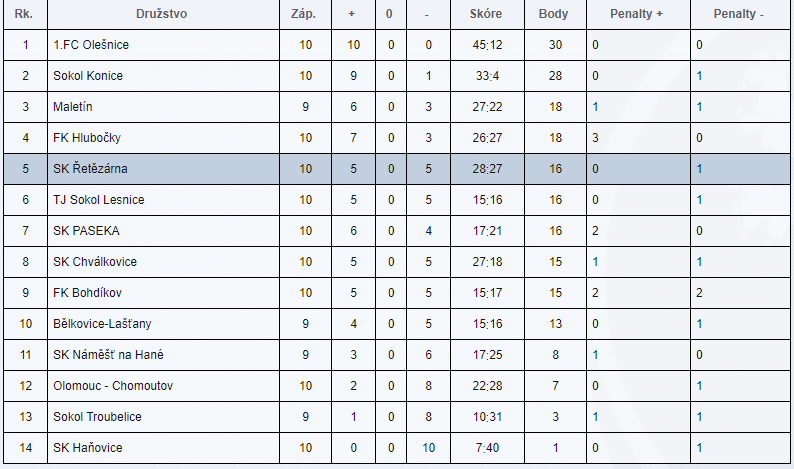Select the Skóre column header
Image resolution: width=794 pixels, height=469 pixels.
tap(486, 14)
